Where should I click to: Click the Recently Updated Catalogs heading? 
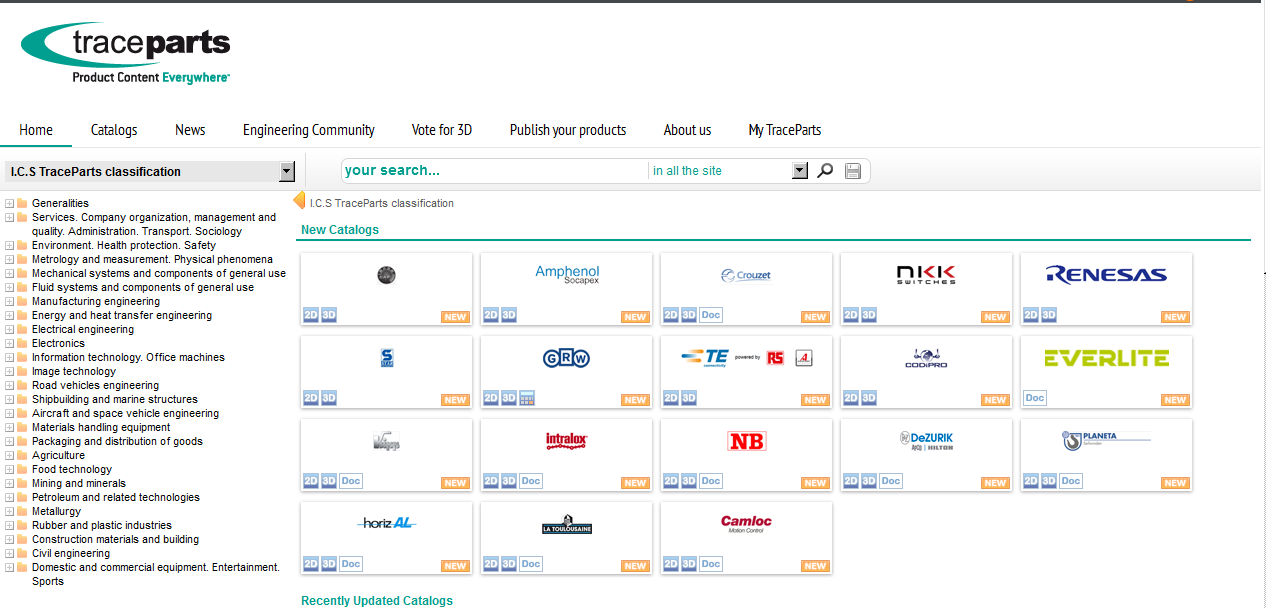[x=377, y=601]
